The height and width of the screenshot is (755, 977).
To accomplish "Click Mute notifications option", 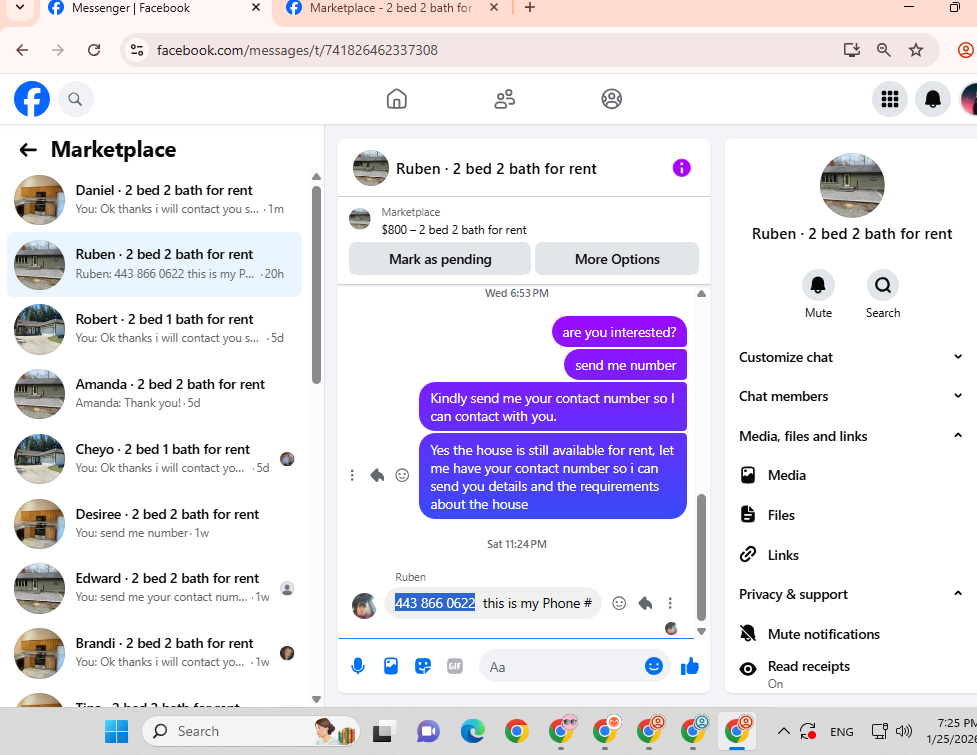I will click(851, 634).
